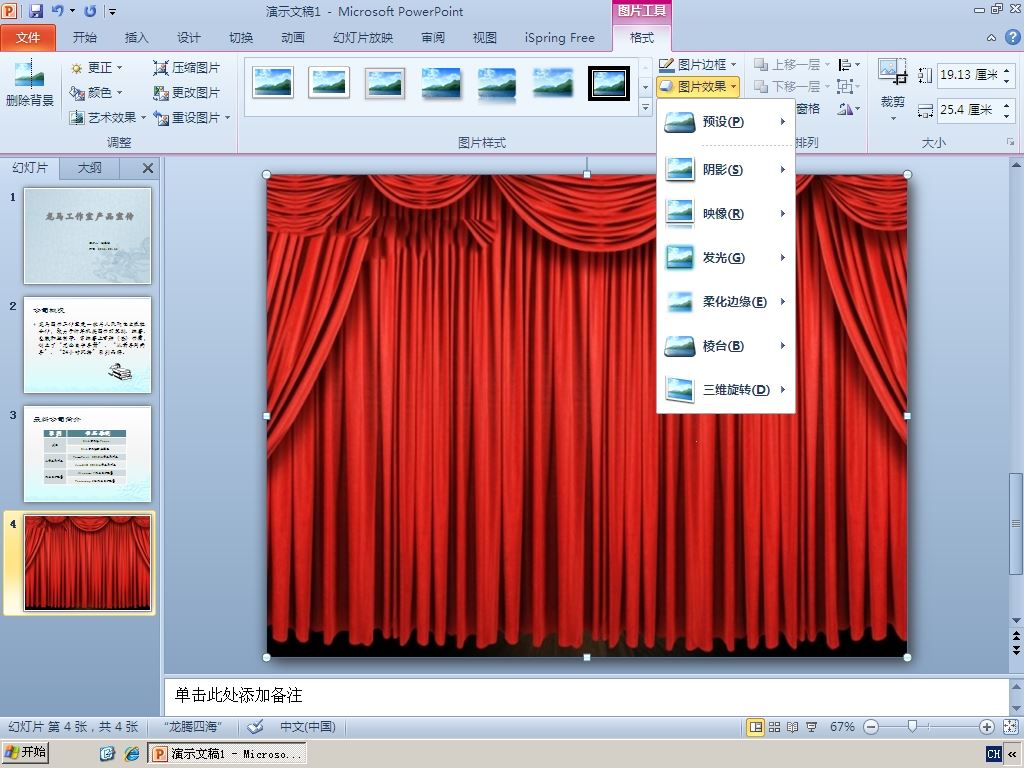The height and width of the screenshot is (768, 1024).
Task: Switch to Reading view icon in status bar
Action: coord(793,727)
